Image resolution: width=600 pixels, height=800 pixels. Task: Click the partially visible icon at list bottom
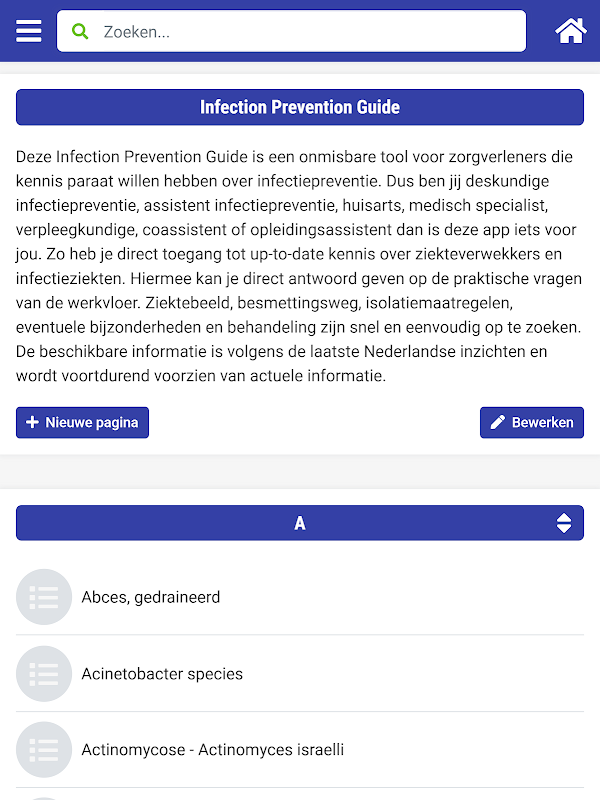(x=44, y=797)
